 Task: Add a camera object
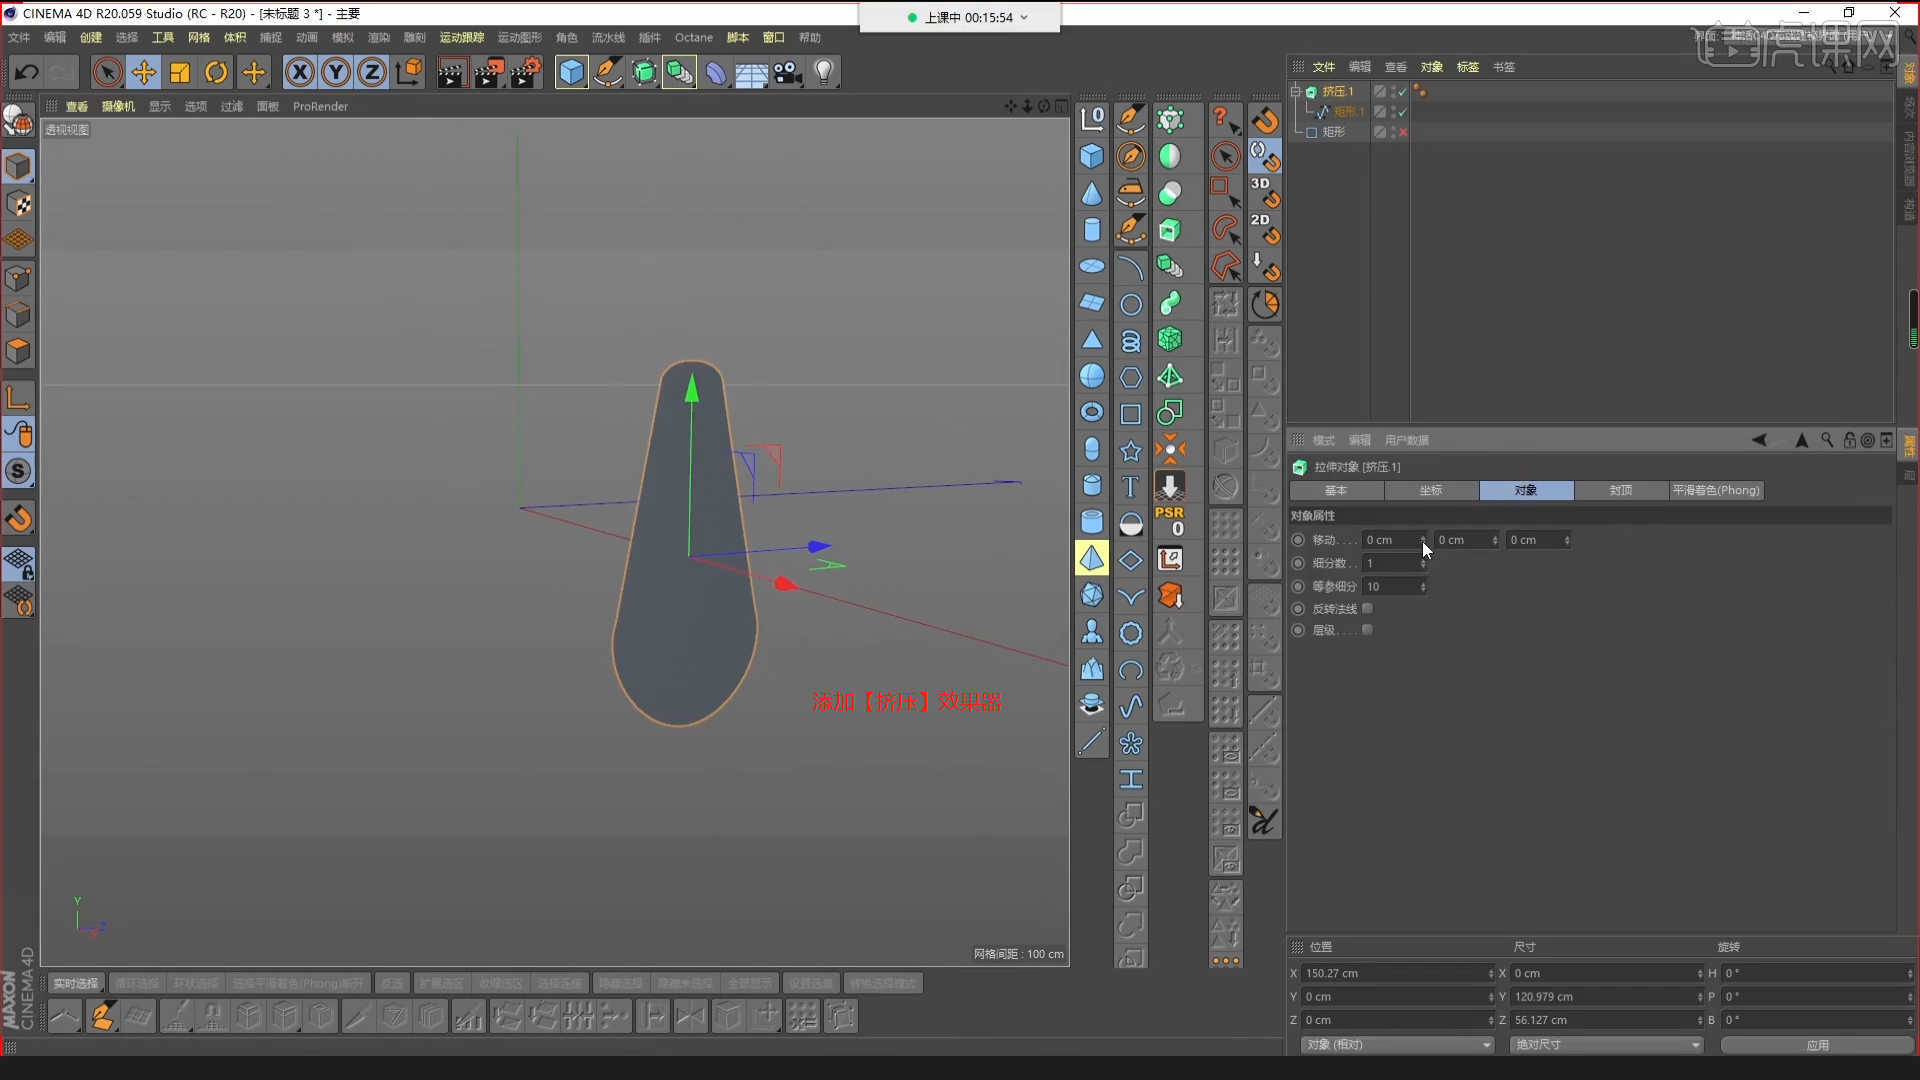point(788,72)
